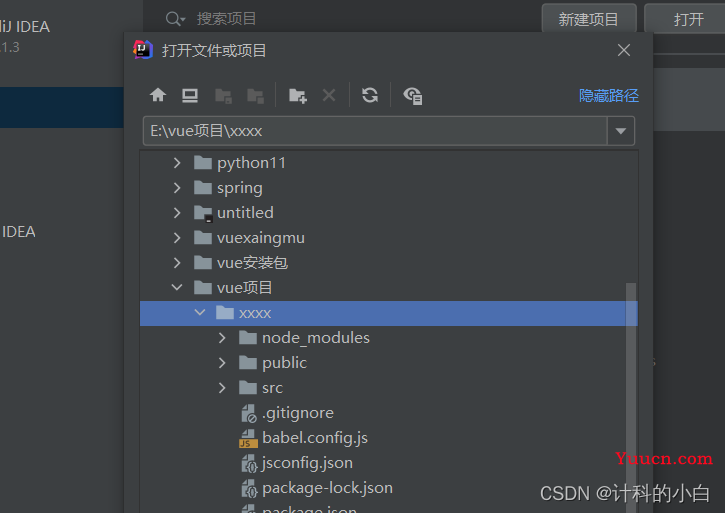Select node_modules in the tree
Screen dimensions: 725x513
[316, 338]
